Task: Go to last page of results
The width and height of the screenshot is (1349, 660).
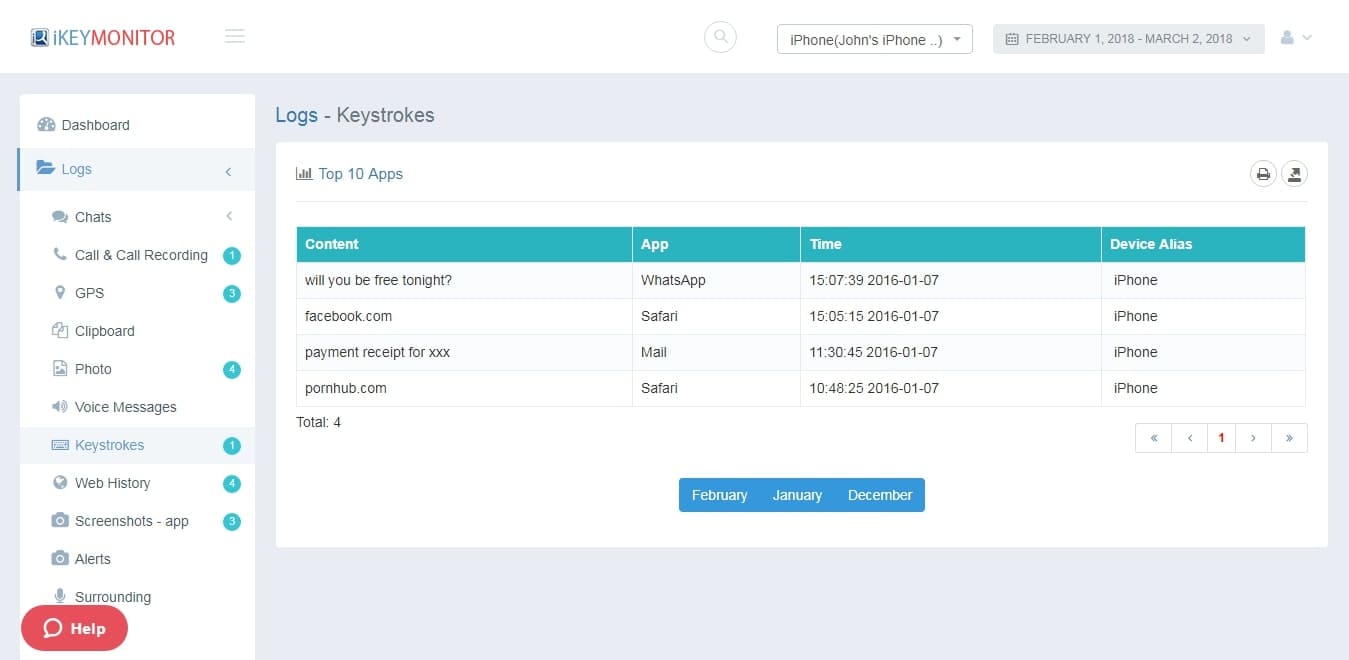Action: tap(1289, 438)
